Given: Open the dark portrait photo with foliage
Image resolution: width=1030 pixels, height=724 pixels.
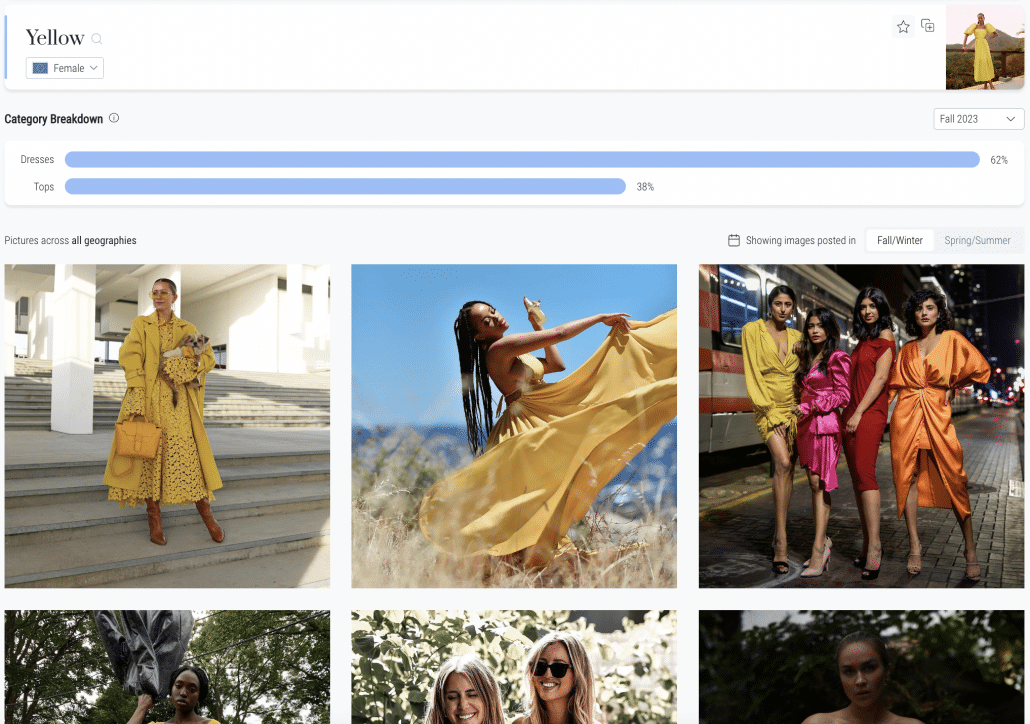Looking at the screenshot, I should tap(861, 667).
